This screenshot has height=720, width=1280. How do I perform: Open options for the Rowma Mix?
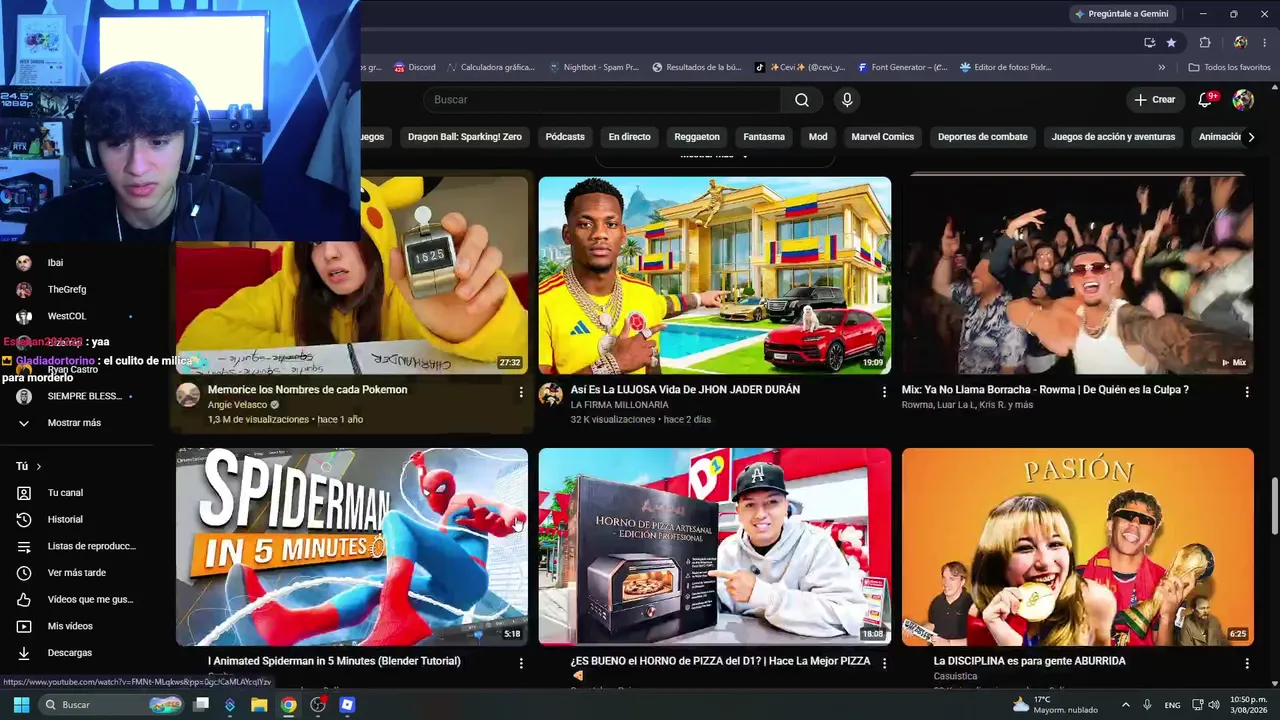[1247, 393]
